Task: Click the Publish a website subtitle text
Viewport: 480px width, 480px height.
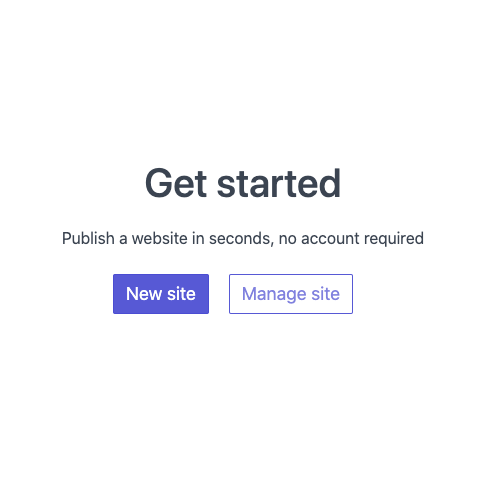Action: (243, 238)
